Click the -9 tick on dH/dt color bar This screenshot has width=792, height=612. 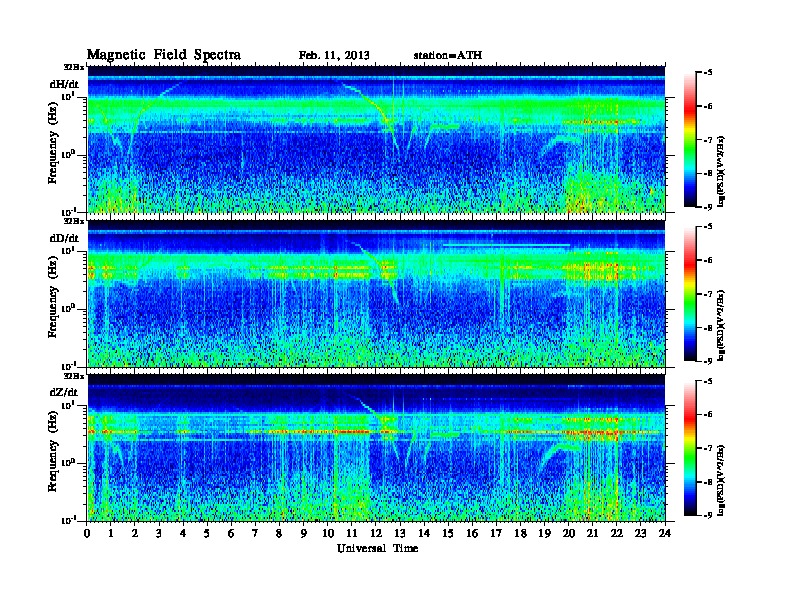click(x=708, y=207)
